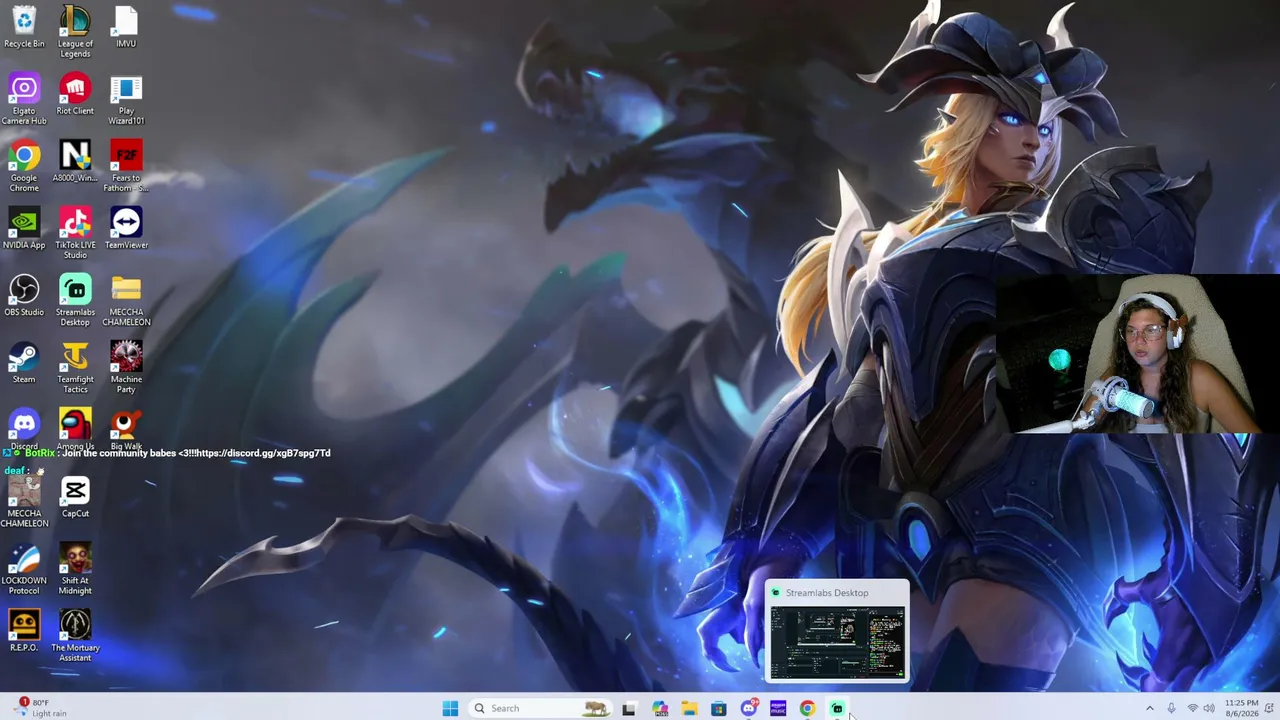Viewport: 1280px width, 720px height.
Task: Open the volume control in system tray
Action: (1209, 708)
